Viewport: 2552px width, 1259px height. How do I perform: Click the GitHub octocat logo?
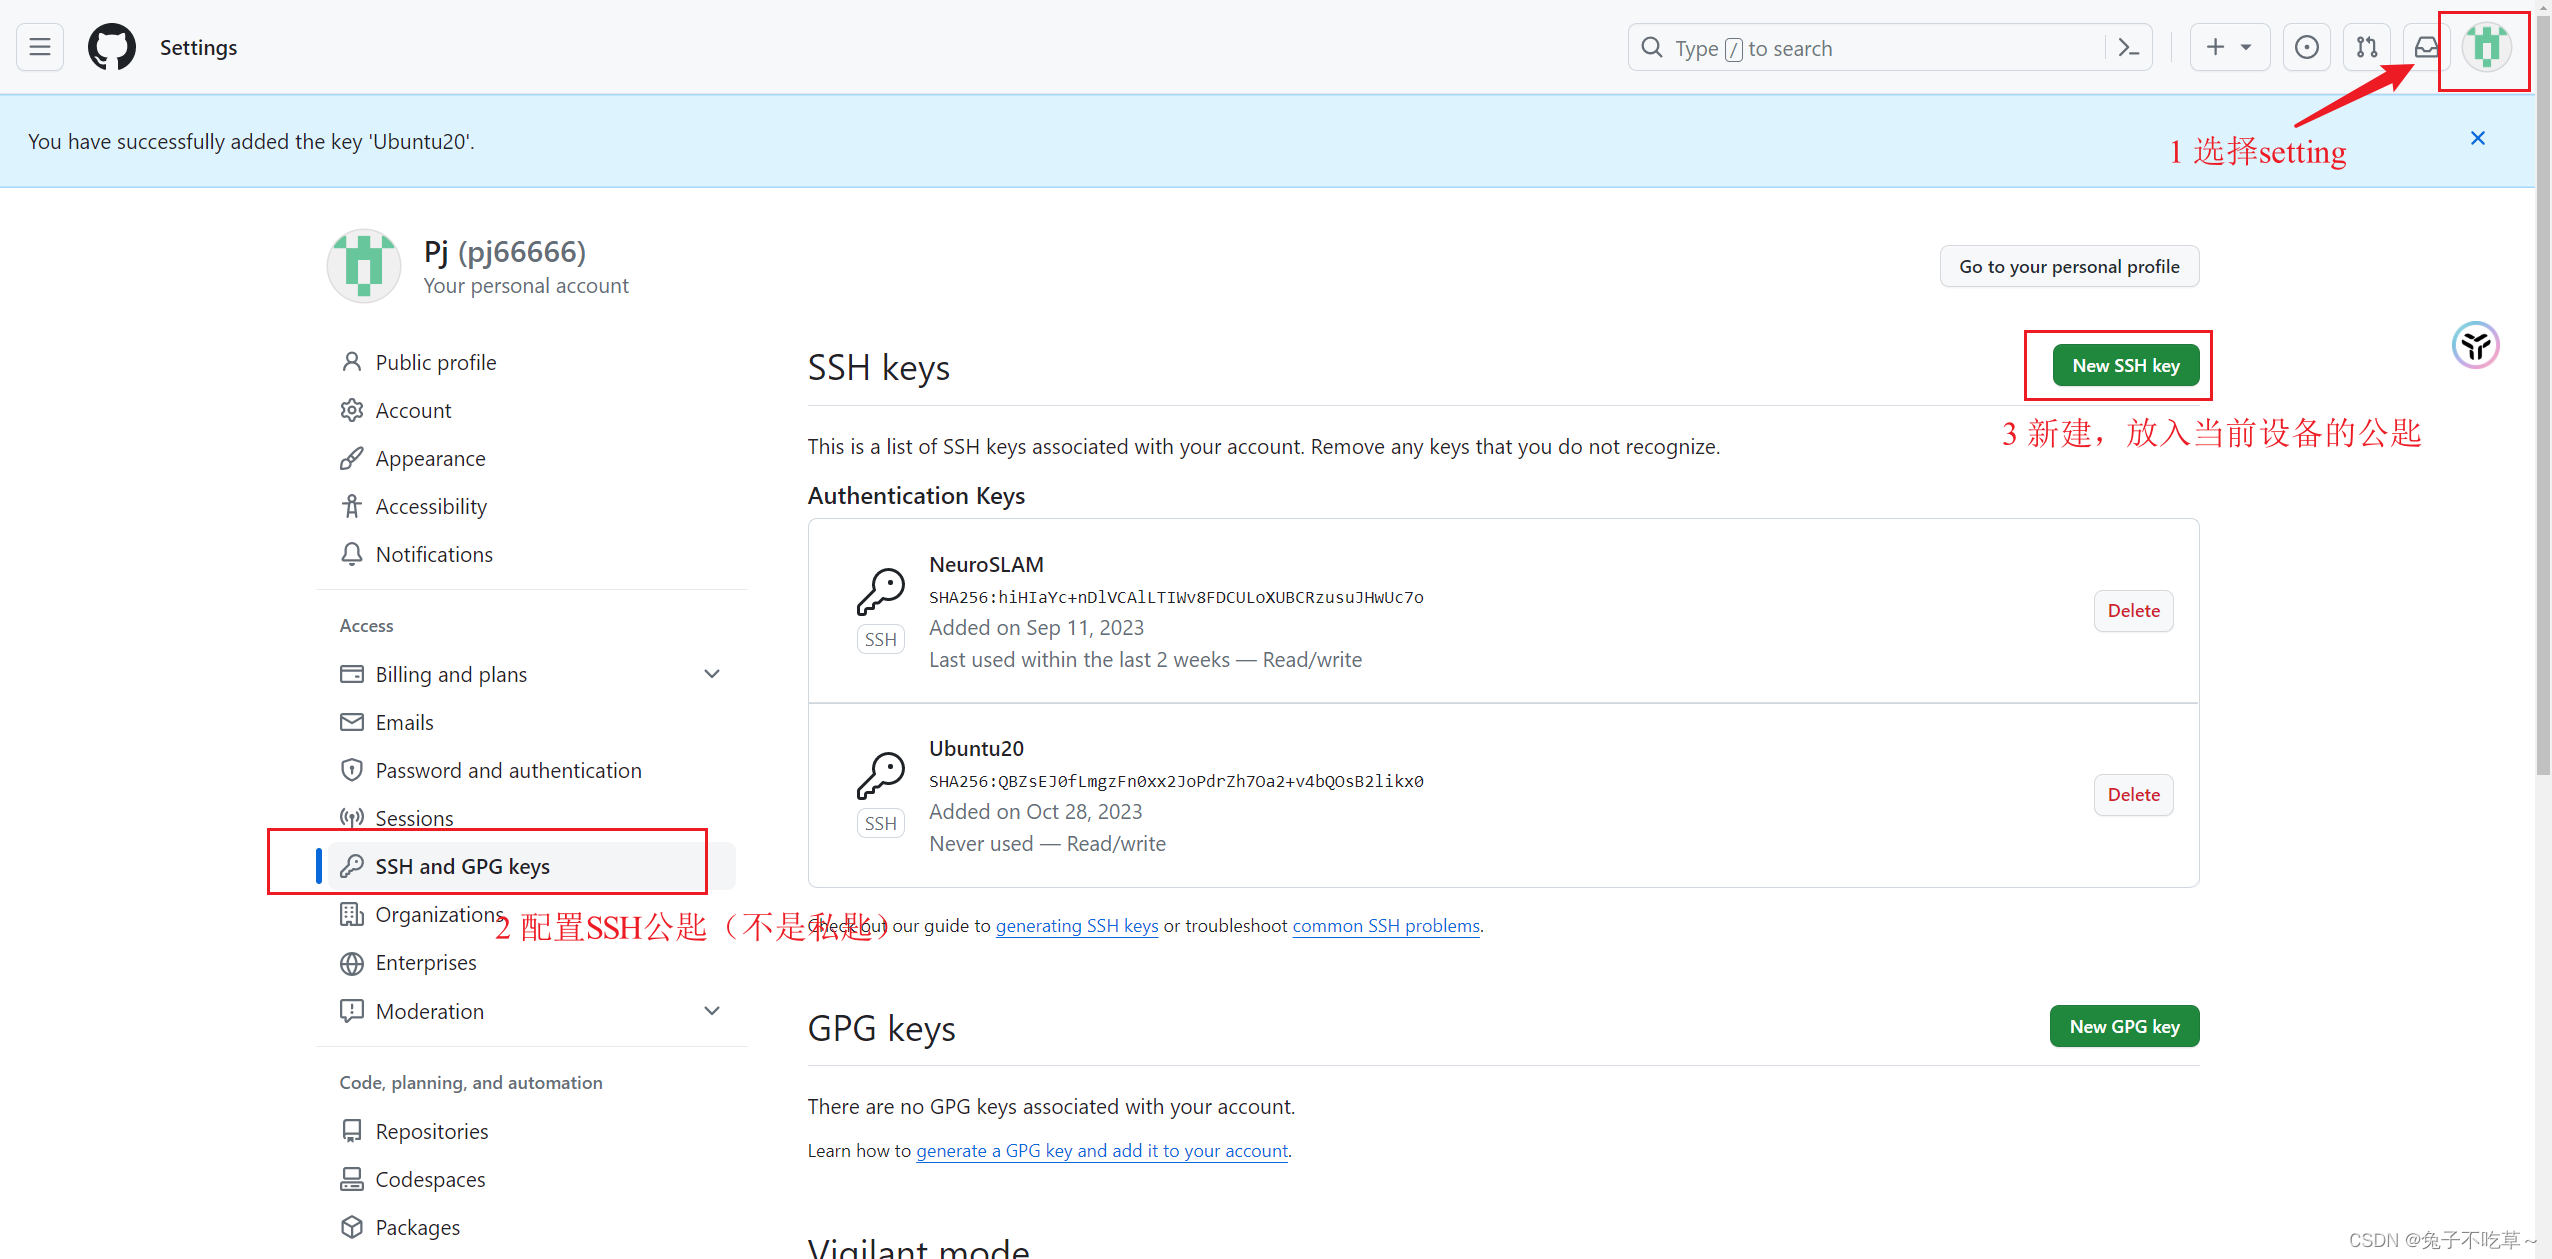coord(111,46)
